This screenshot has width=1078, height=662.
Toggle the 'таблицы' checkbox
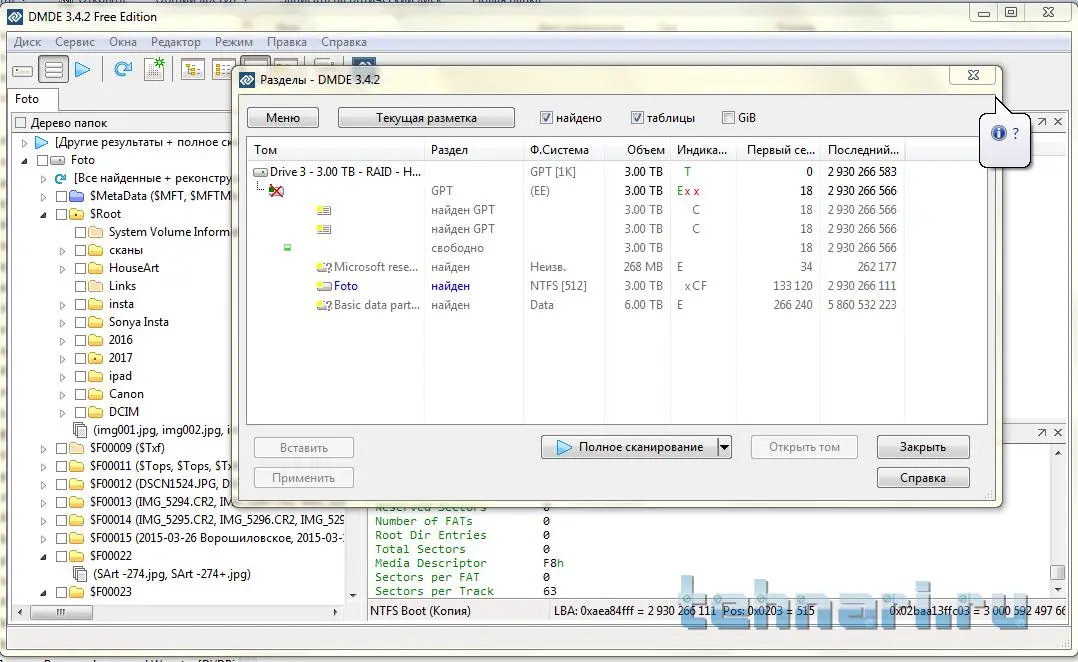click(637, 118)
